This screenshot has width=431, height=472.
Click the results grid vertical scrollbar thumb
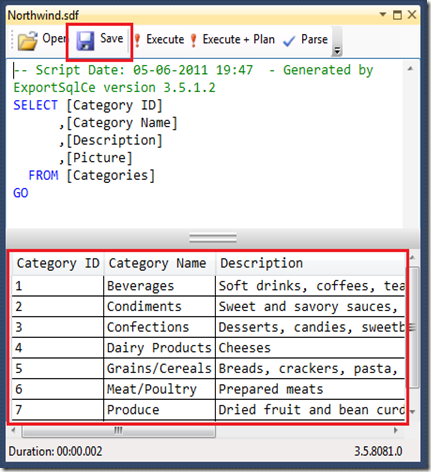pyautogui.click(x=413, y=327)
